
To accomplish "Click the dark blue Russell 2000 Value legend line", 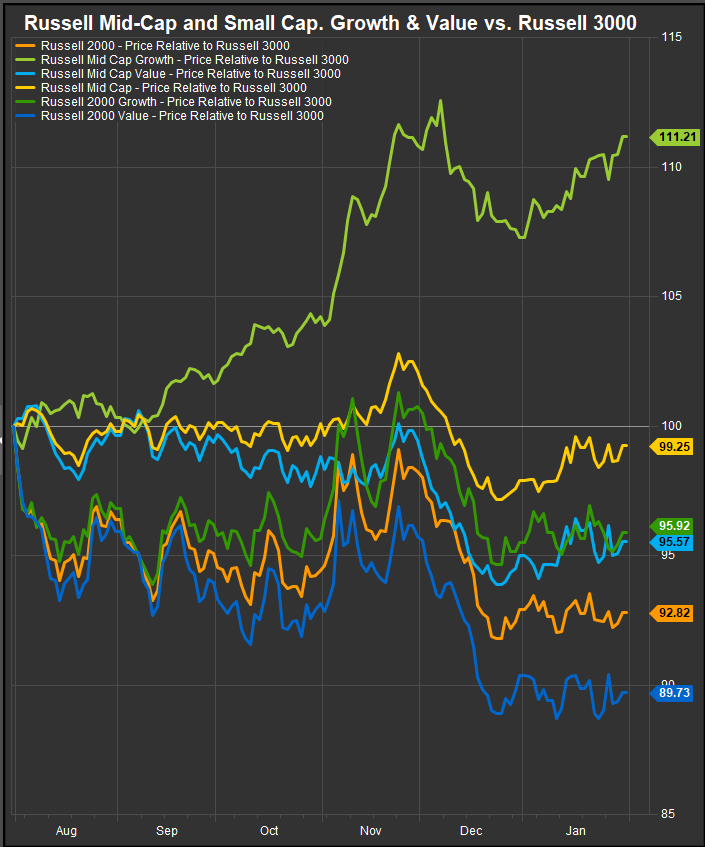I will coord(25,116).
